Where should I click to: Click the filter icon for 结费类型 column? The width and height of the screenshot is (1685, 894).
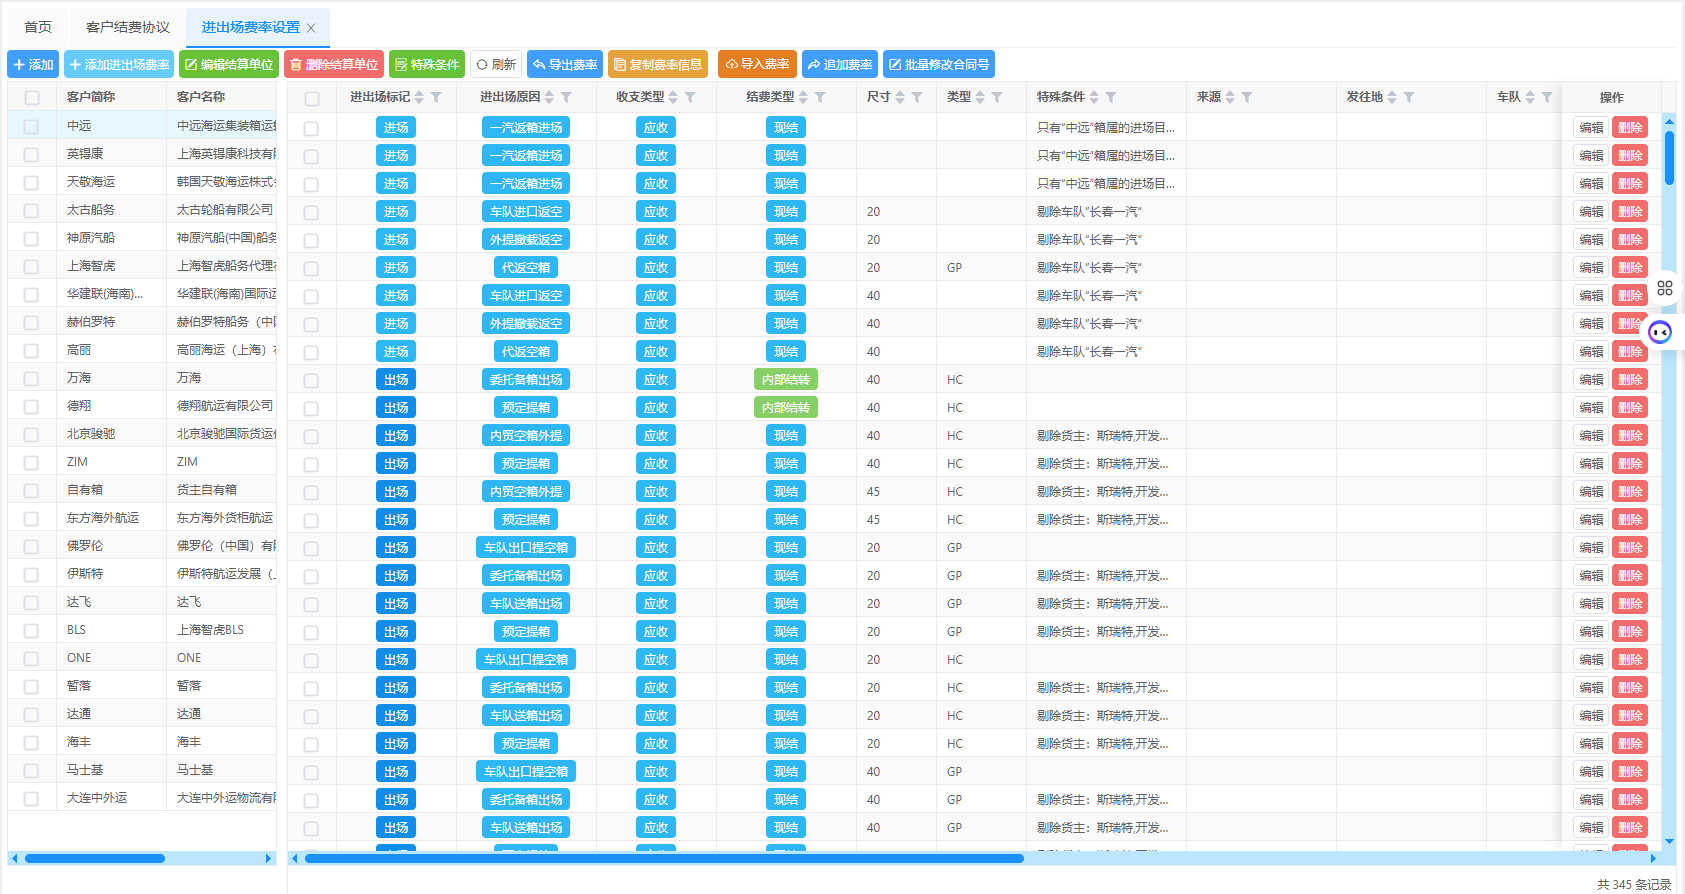(820, 98)
